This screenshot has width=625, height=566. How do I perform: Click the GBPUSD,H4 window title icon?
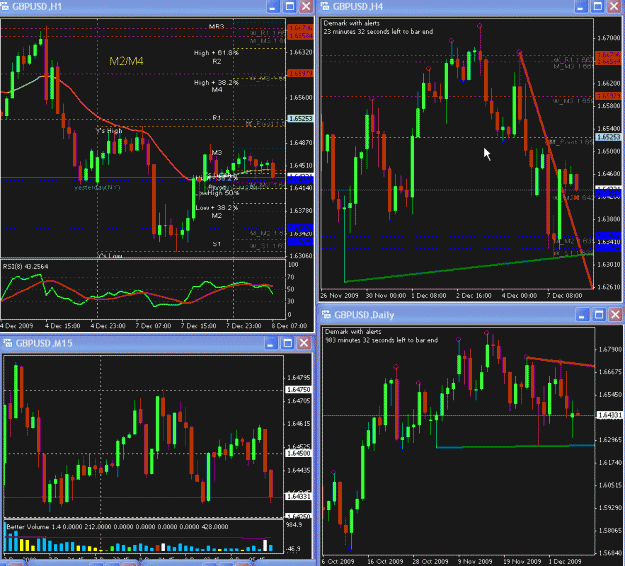(x=325, y=6)
